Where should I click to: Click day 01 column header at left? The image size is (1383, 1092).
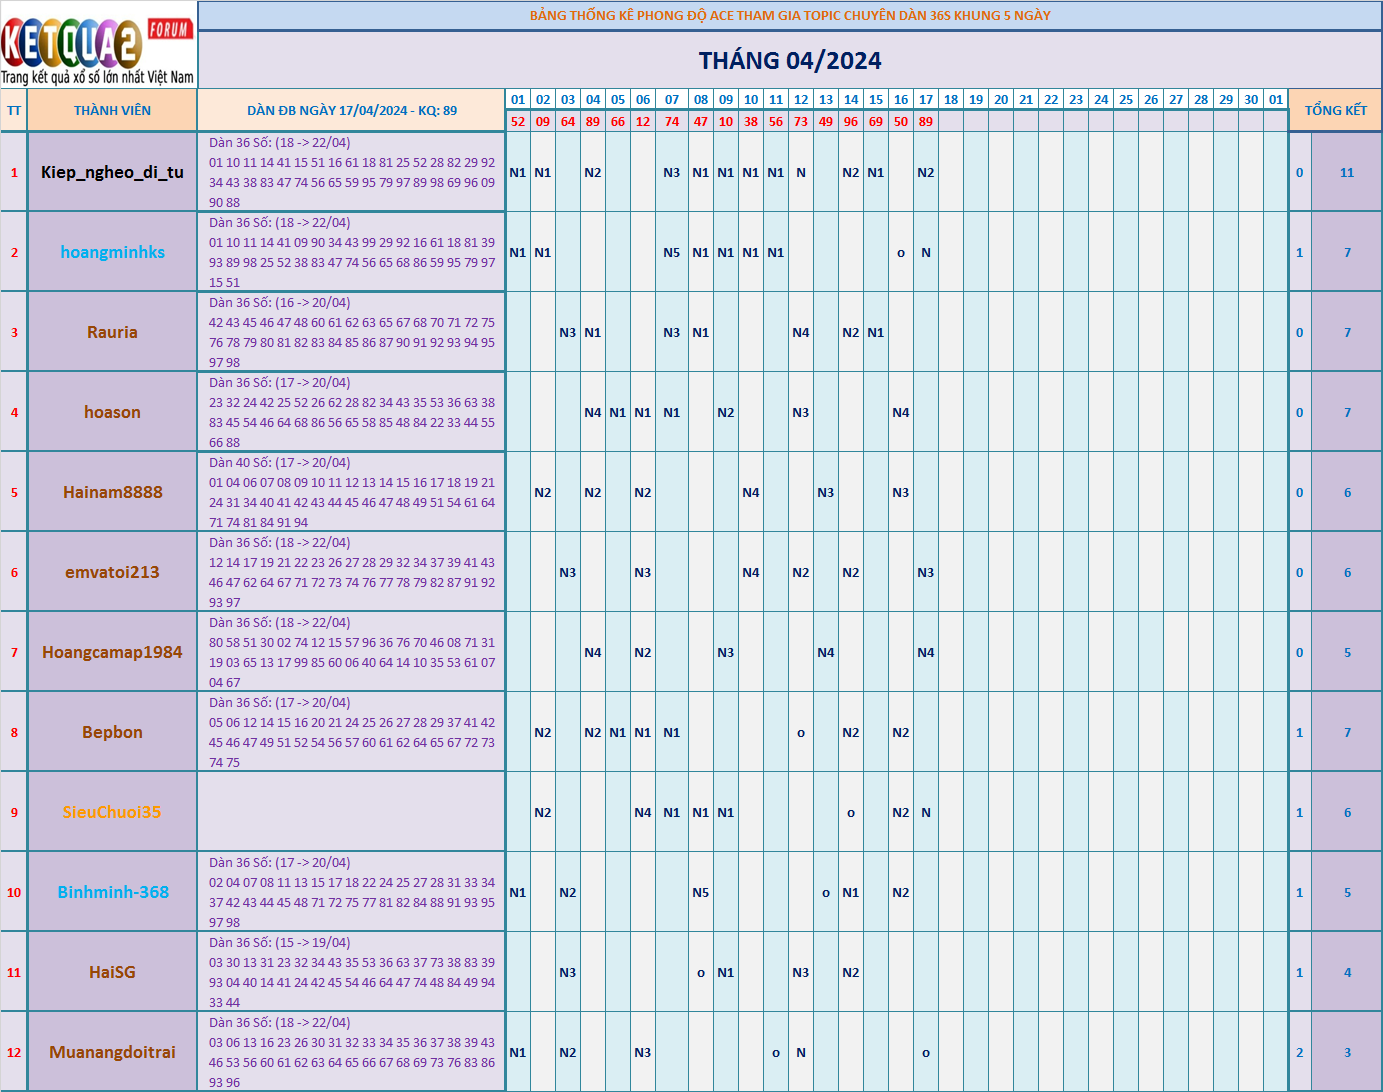[518, 99]
